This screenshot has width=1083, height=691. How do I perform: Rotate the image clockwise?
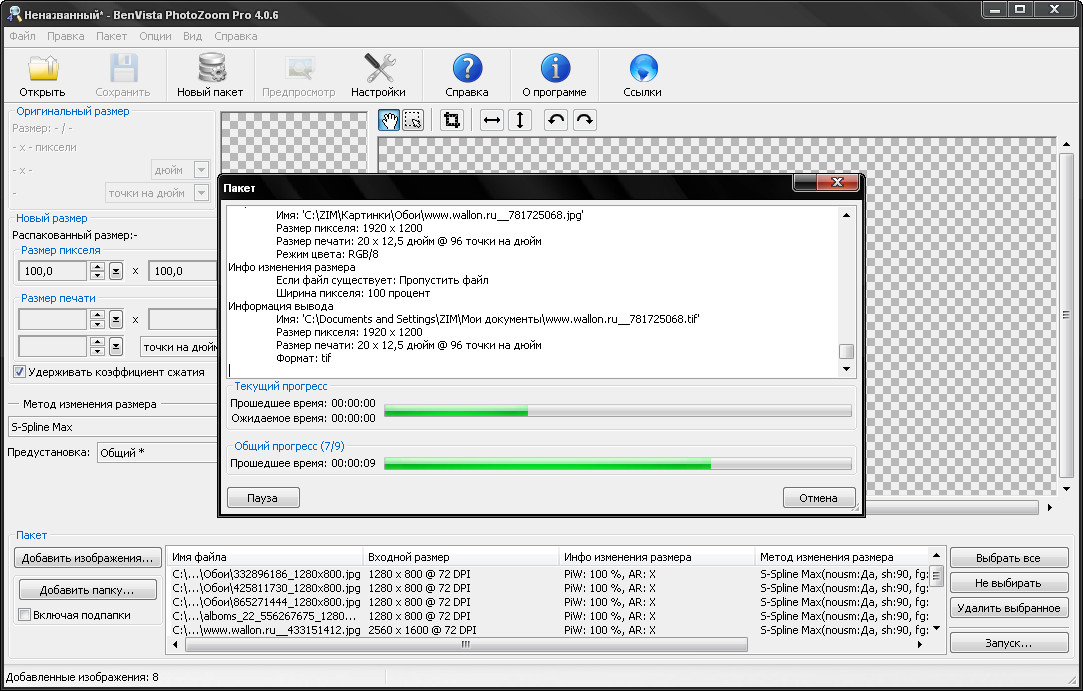[584, 120]
